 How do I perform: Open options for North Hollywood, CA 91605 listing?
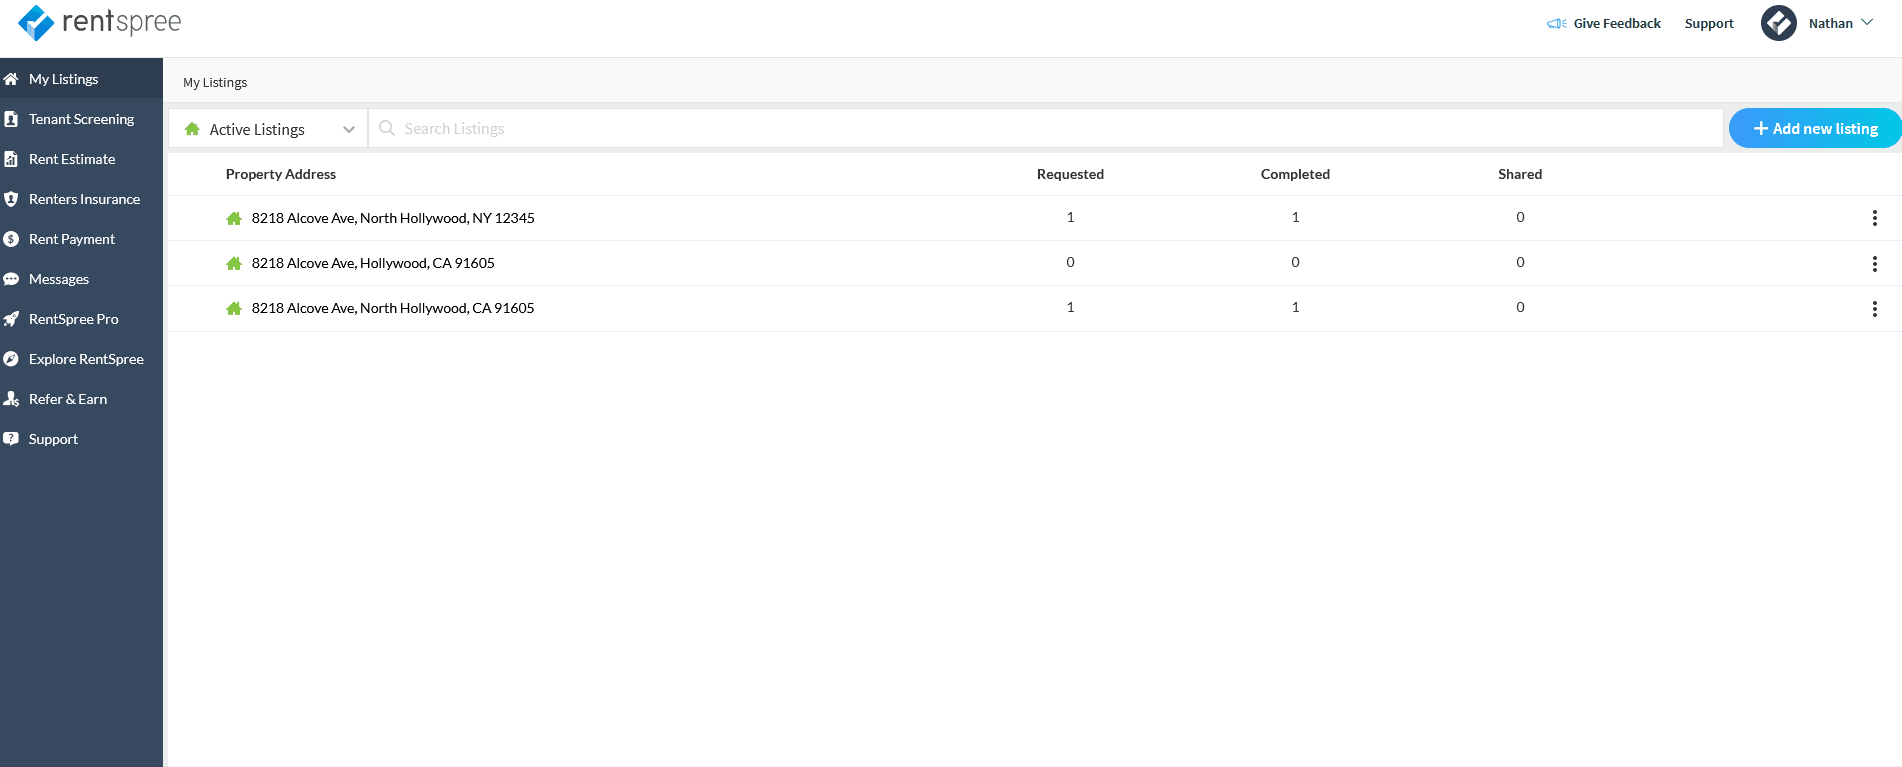(1874, 309)
